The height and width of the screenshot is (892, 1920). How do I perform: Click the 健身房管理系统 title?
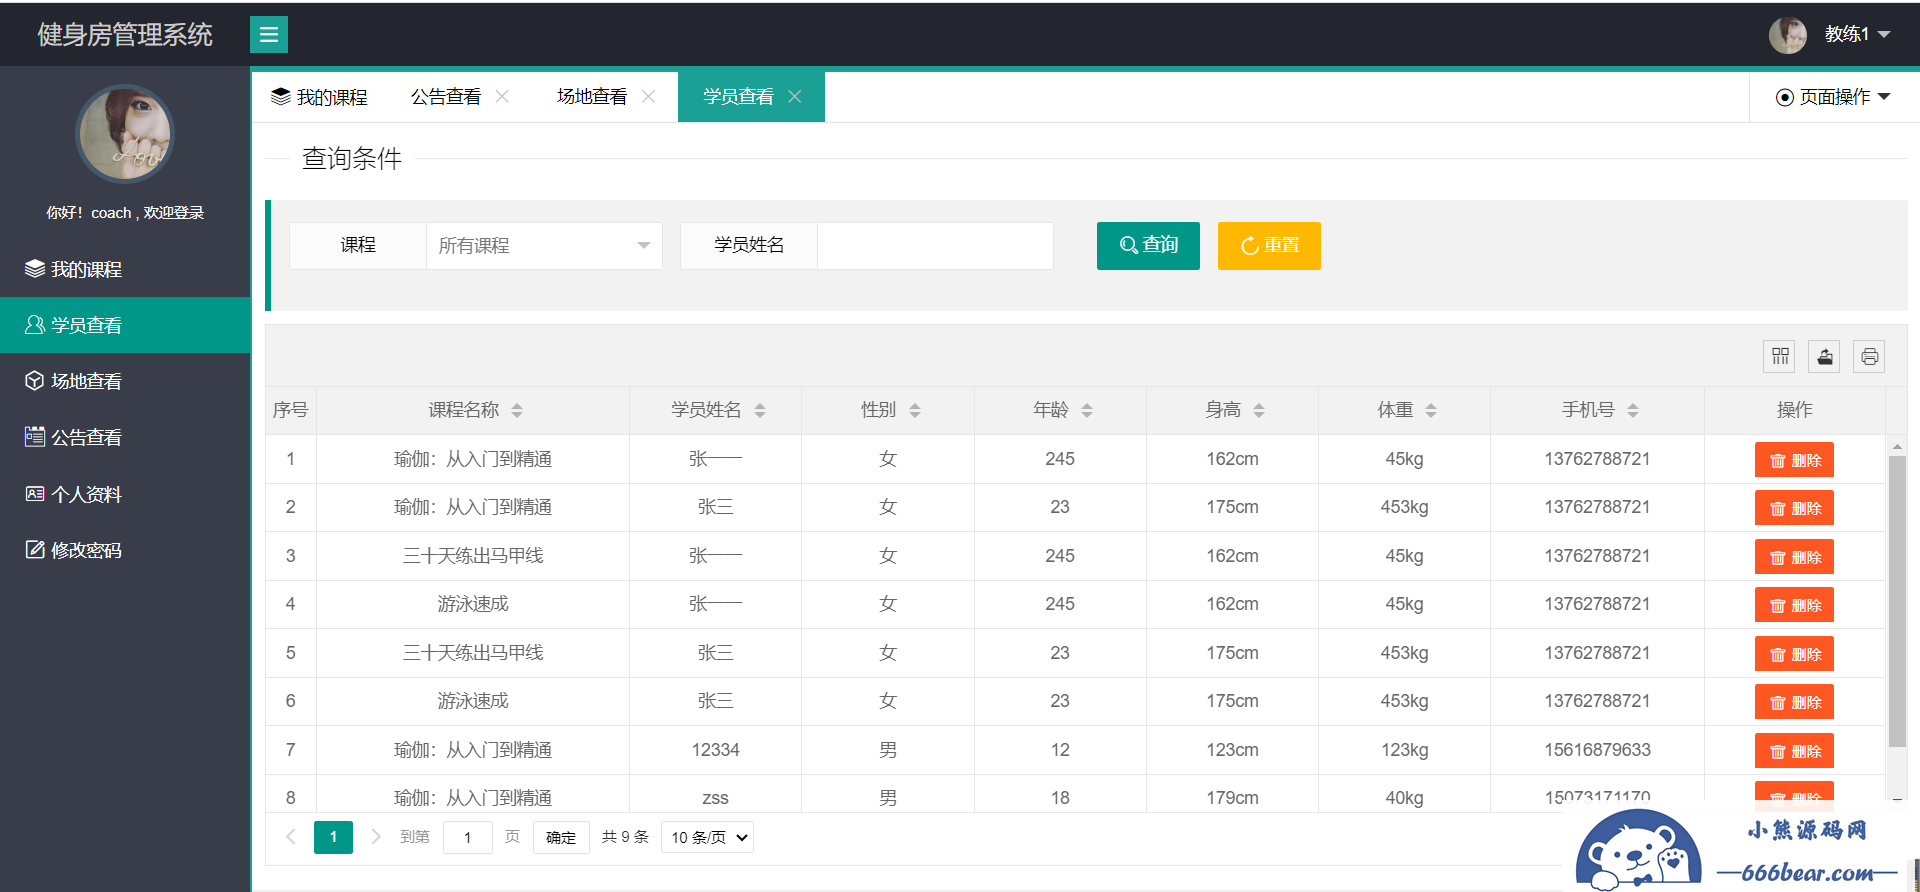[125, 35]
